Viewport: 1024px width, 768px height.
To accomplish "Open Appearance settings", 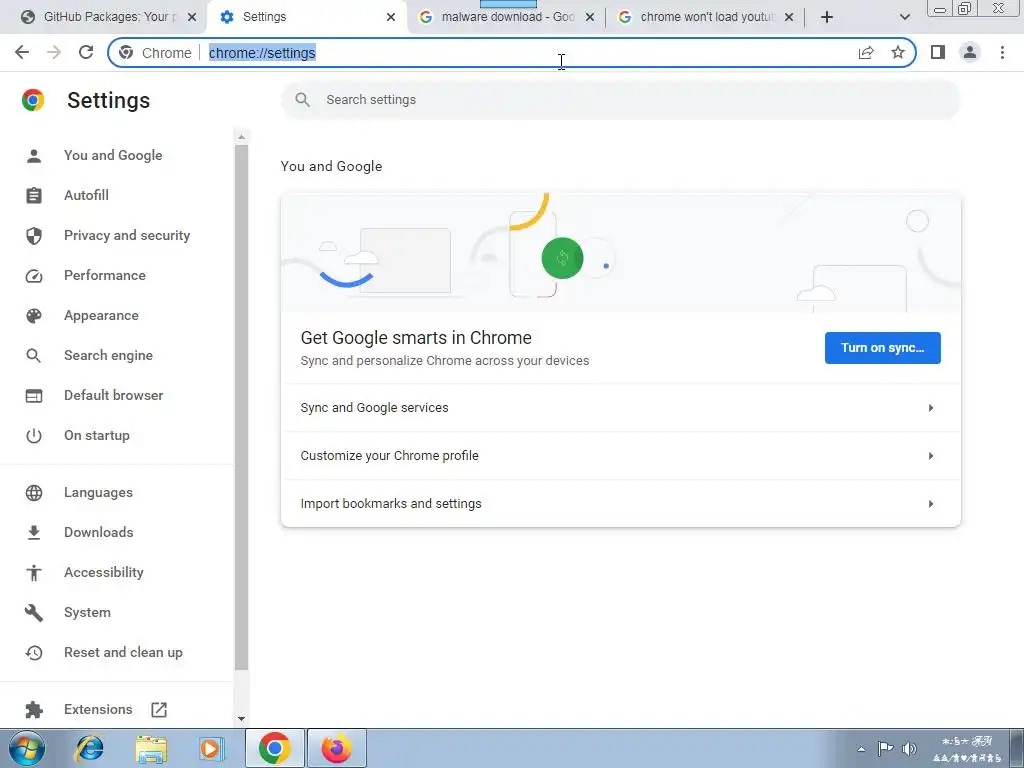I will point(101,315).
